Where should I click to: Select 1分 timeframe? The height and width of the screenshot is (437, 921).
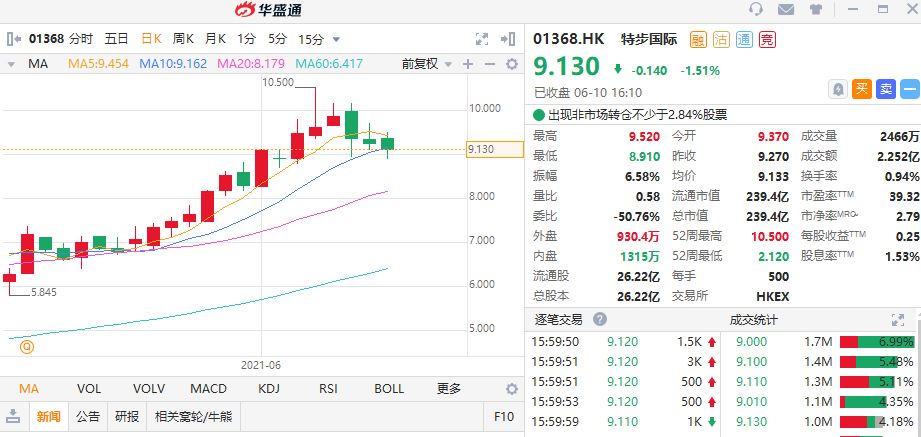click(x=247, y=39)
